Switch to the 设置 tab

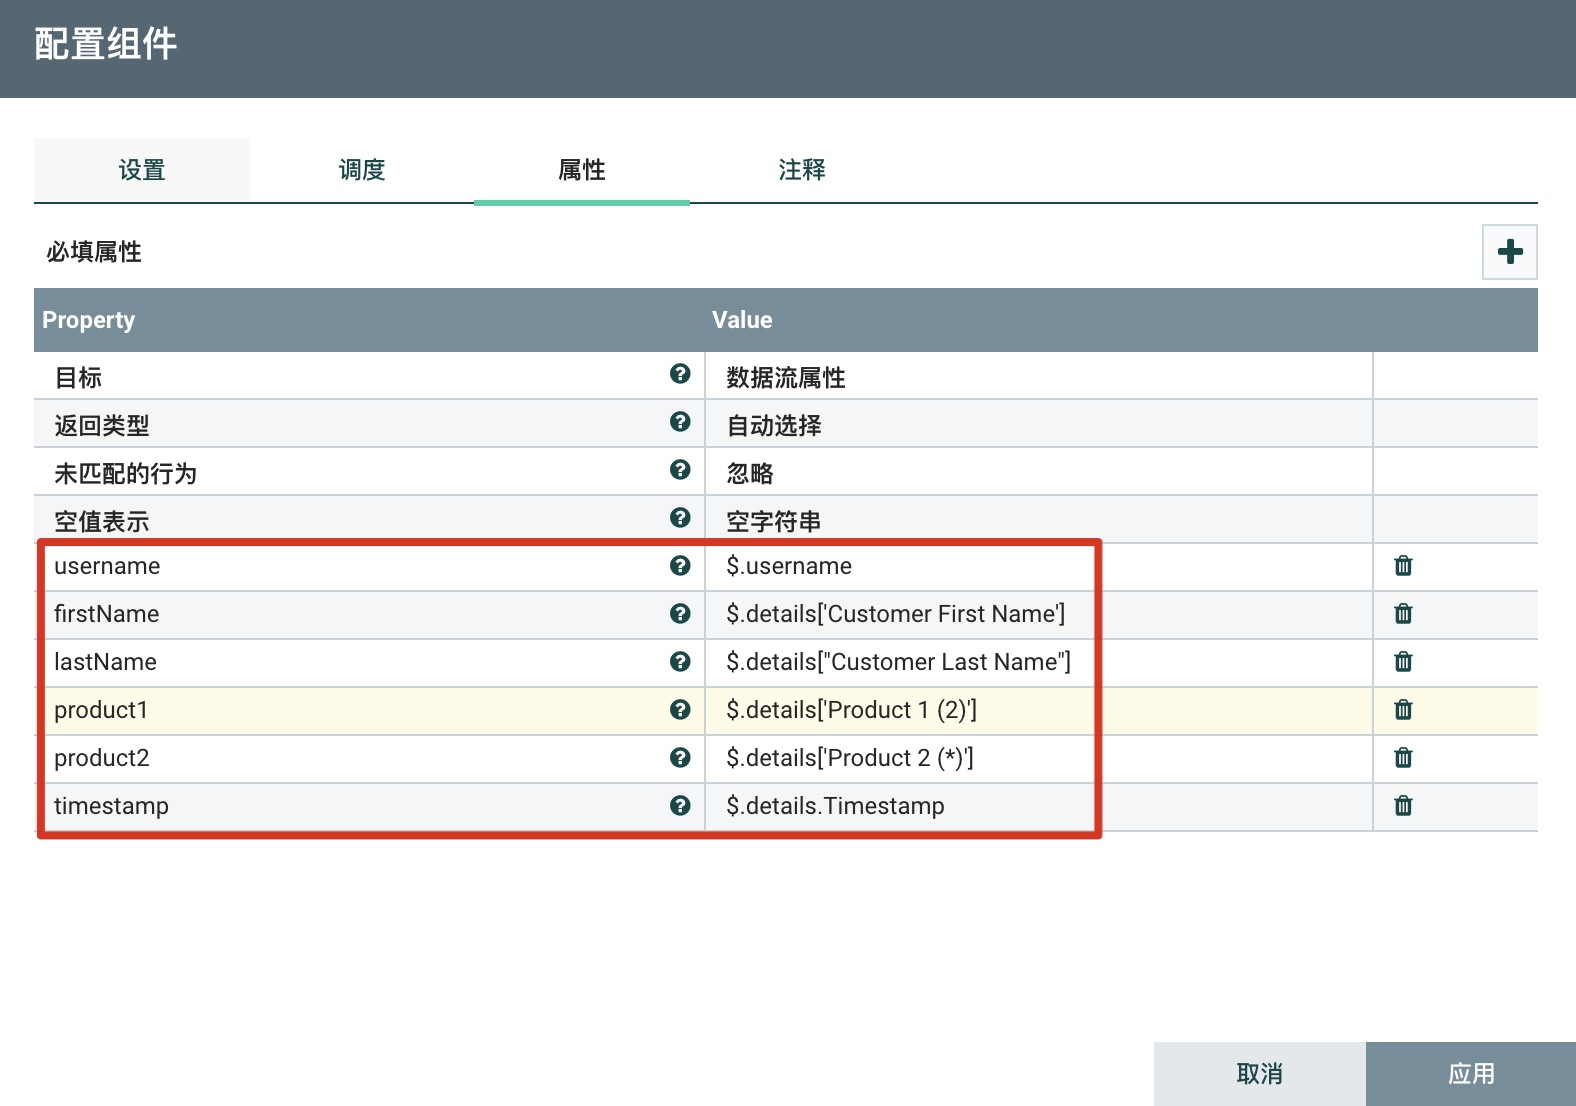click(x=142, y=170)
